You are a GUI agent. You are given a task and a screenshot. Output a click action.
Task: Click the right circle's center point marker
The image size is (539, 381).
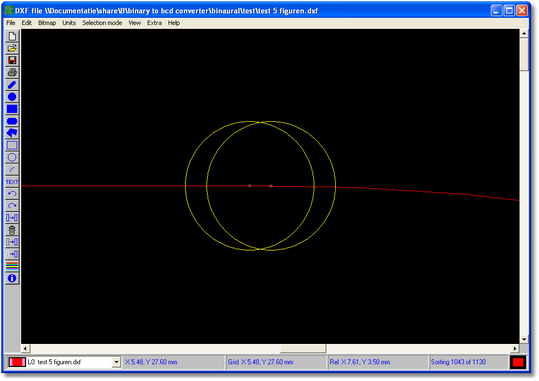[271, 186]
